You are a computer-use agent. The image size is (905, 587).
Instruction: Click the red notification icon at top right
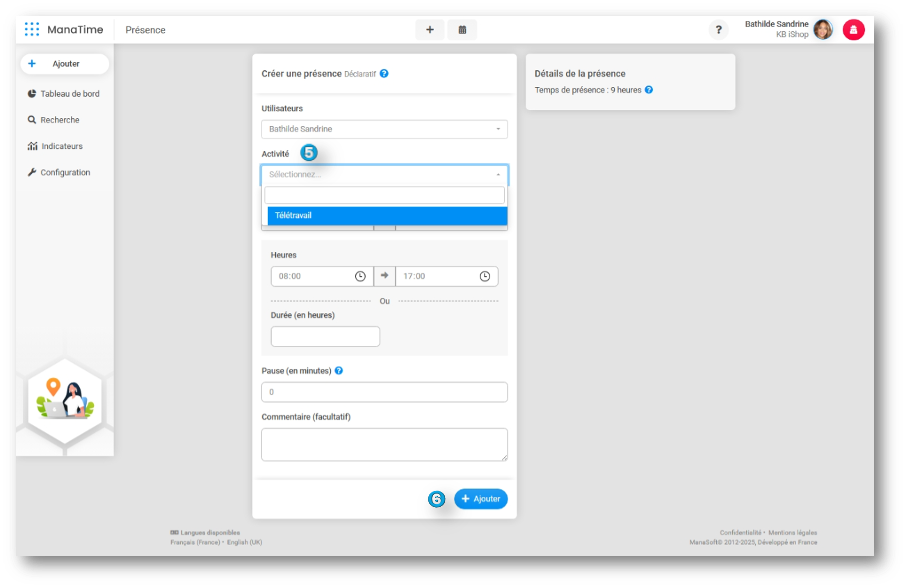coord(854,29)
